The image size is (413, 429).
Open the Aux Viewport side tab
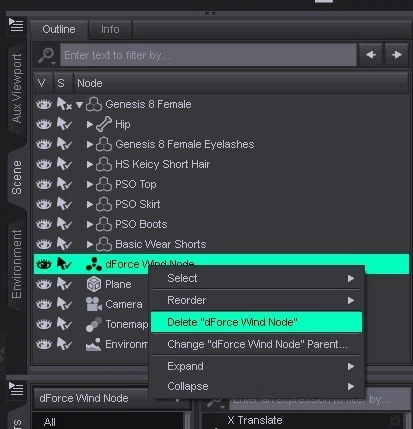[x=17, y=88]
